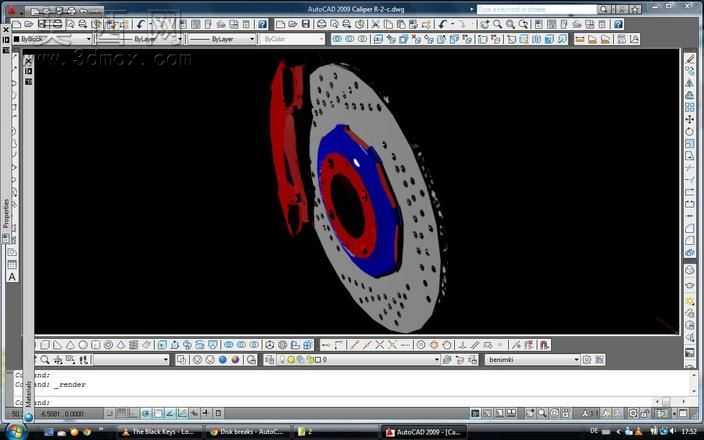Switch to 2D Wireframe visual style

181,360
